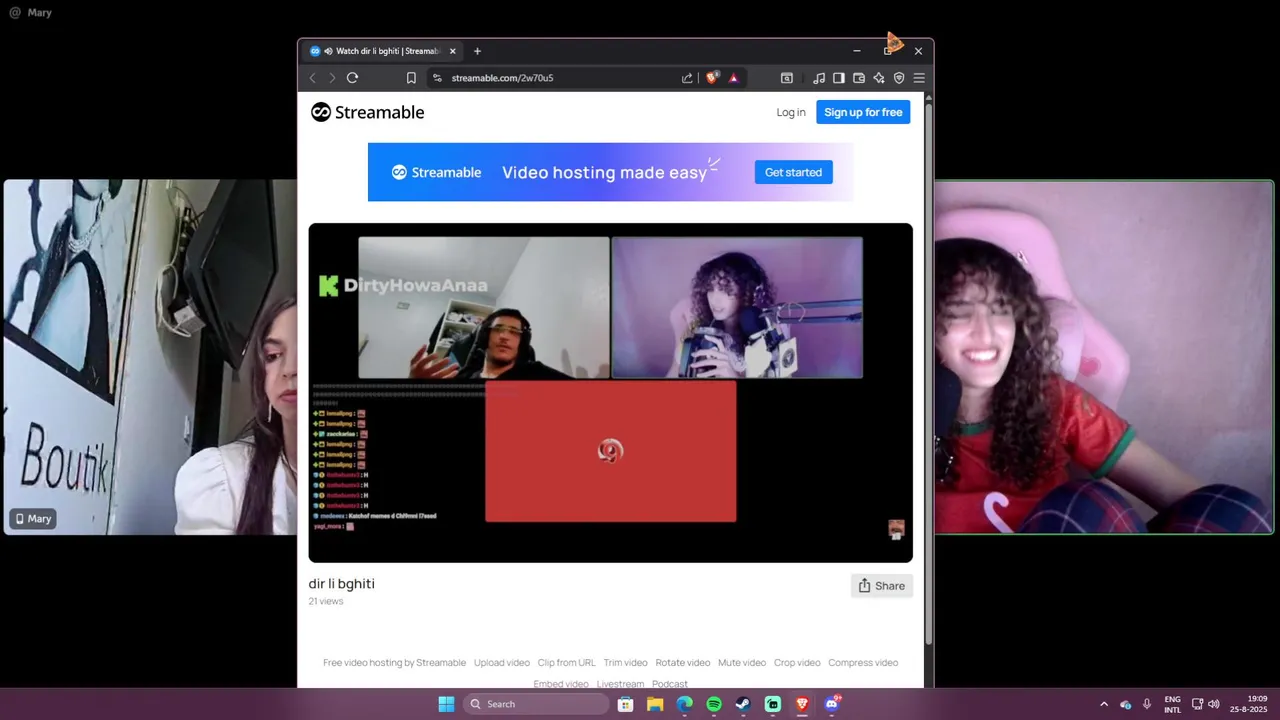Viewport: 1280px width, 720px height.
Task: Click the Log in link
Action: click(x=791, y=112)
